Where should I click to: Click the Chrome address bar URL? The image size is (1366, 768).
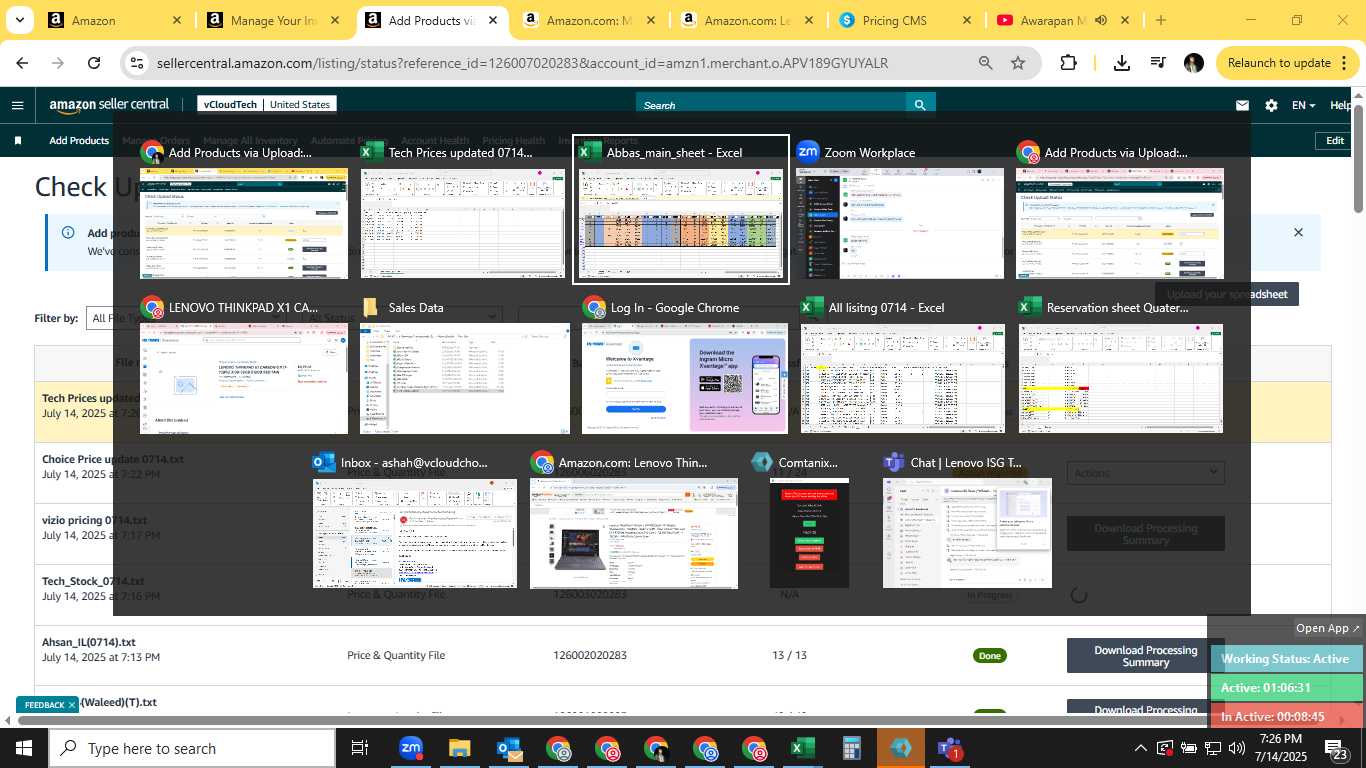click(522, 63)
